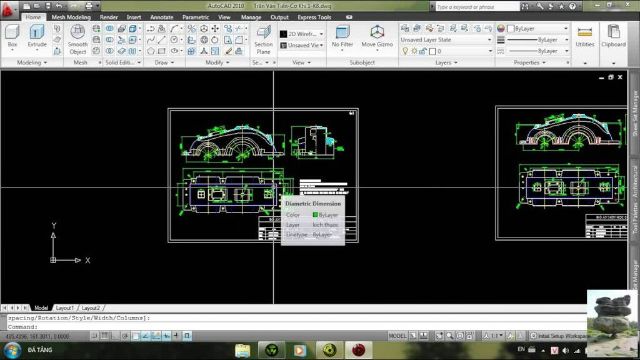Switch to the Annotate ribbon tab
Screen dimensions: 640x360
(162, 17)
